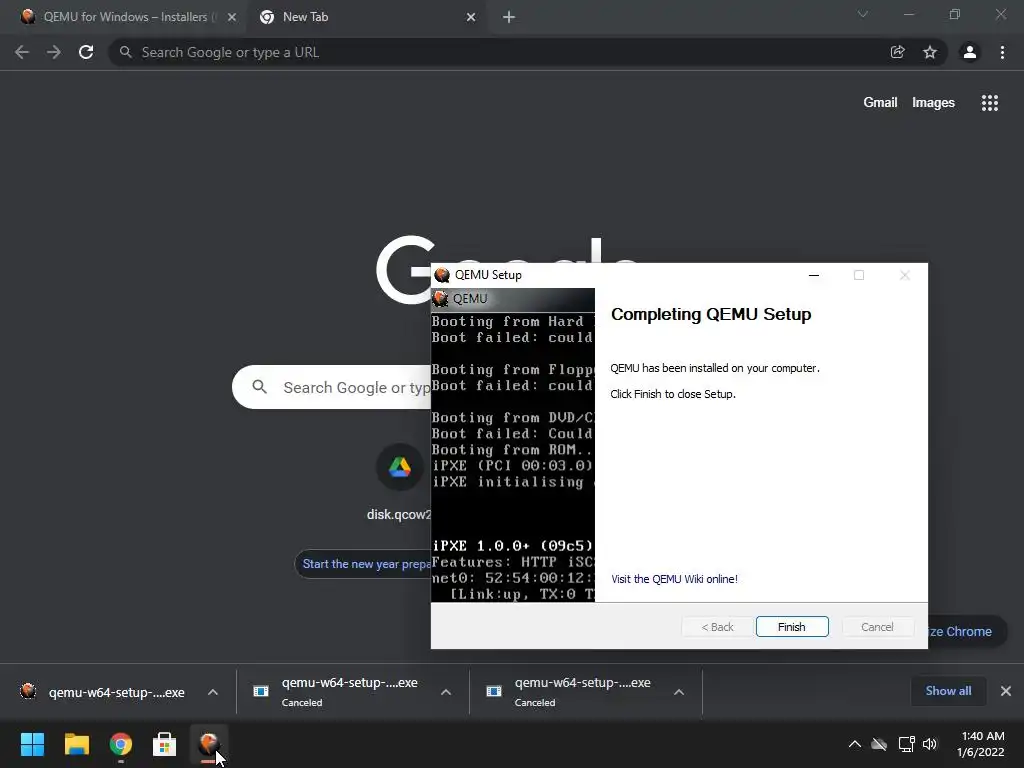This screenshot has width=1024, height=768.
Task: Open network settings tray icon
Action: [x=906, y=744]
